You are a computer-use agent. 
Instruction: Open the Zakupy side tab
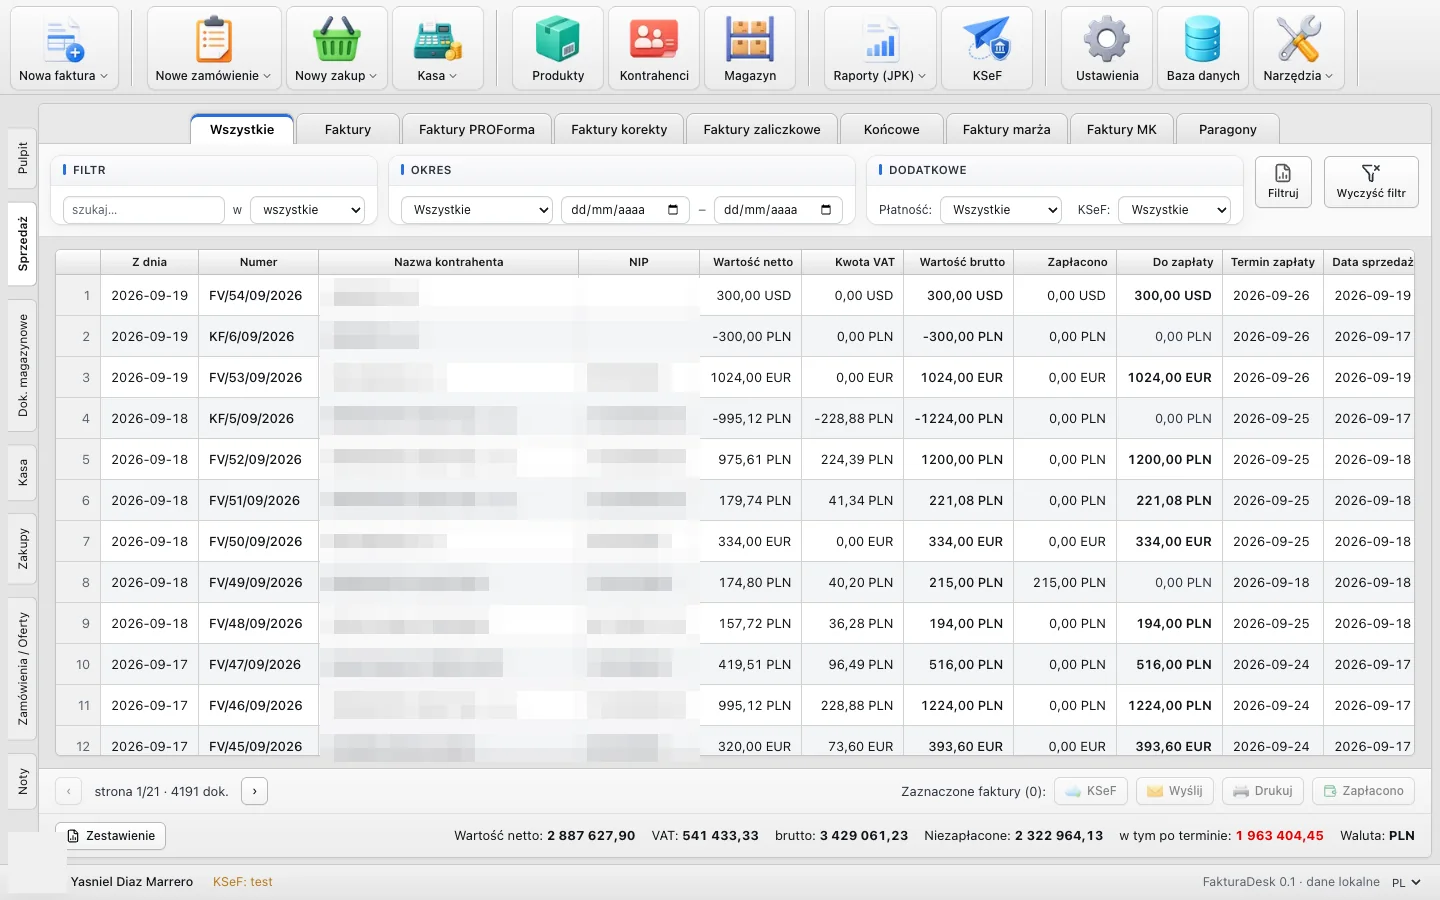coord(22,549)
